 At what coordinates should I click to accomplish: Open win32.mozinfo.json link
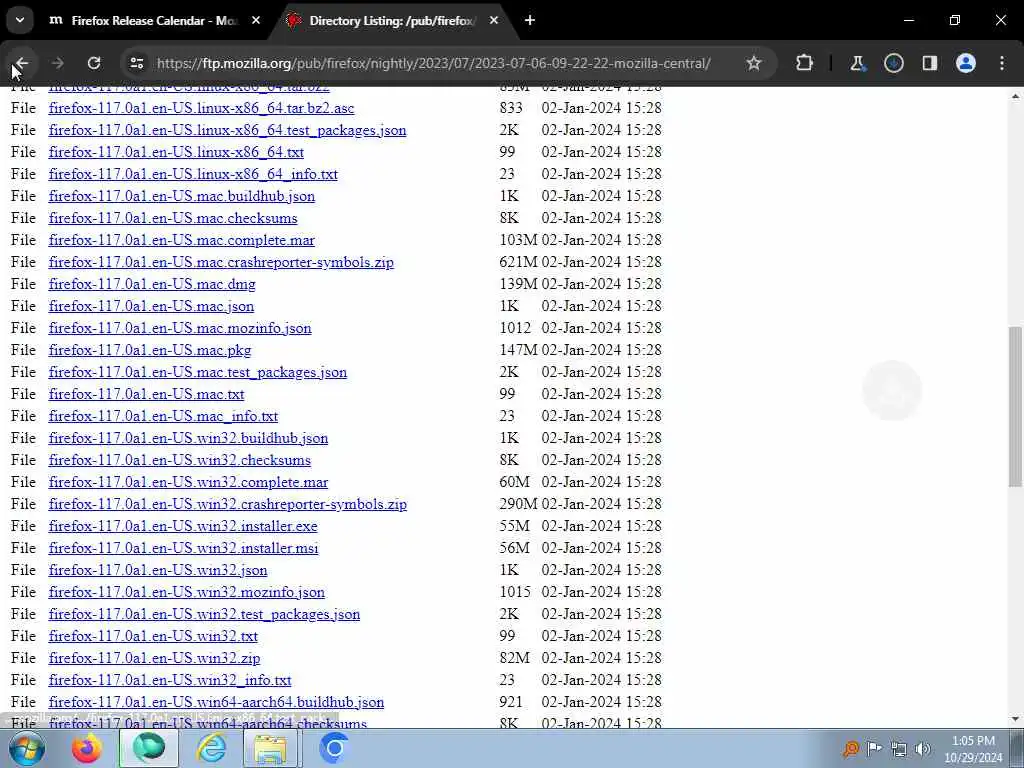click(x=187, y=592)
